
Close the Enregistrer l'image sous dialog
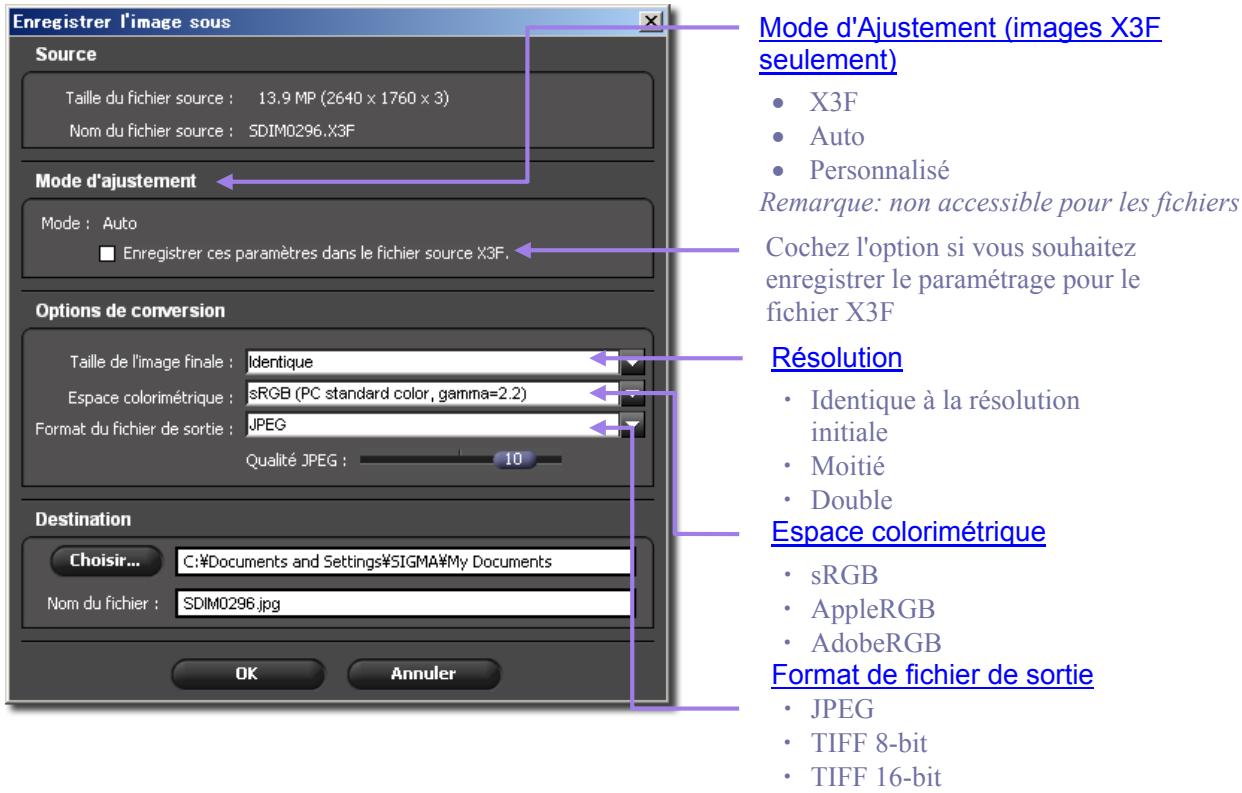[x=653, y=21]
